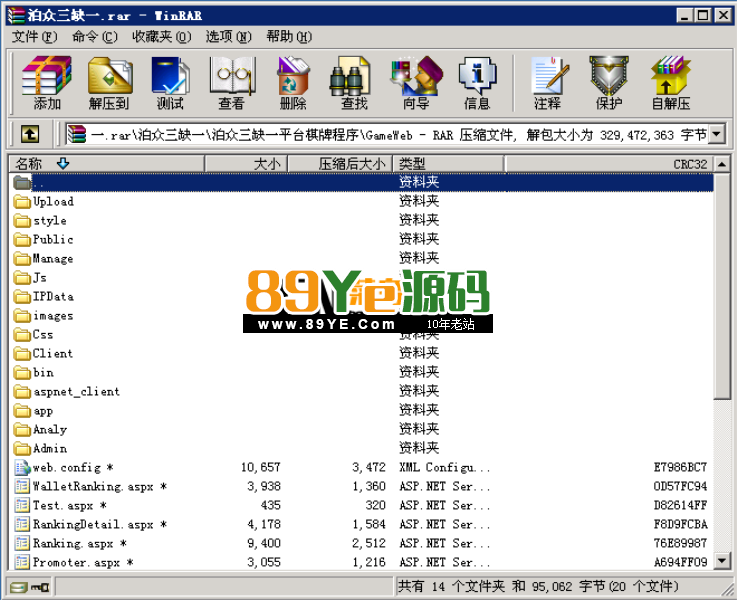Viewport: 737px width, 600px height.
Task: Select the IPData folder icon
Action: click(22, 296)
